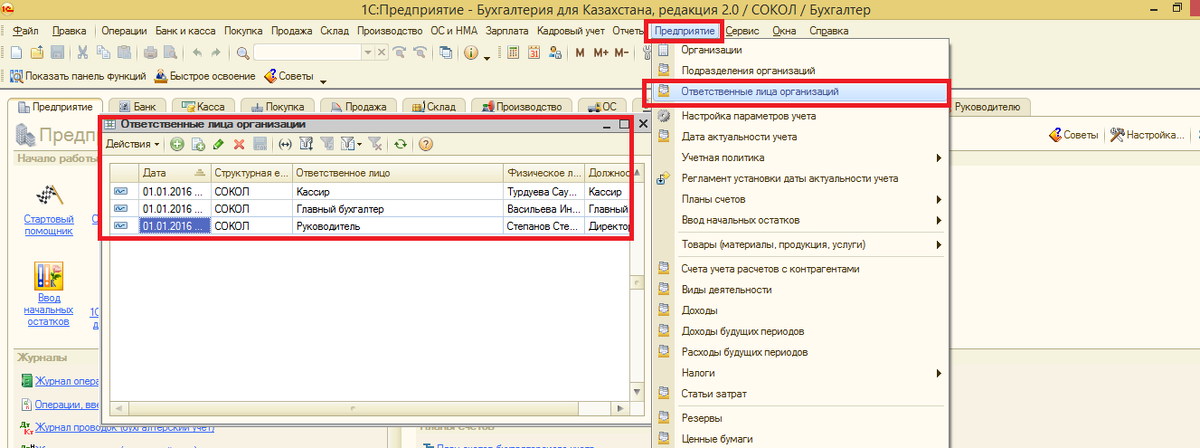Click the Cut scissors icon

[83, 52]
